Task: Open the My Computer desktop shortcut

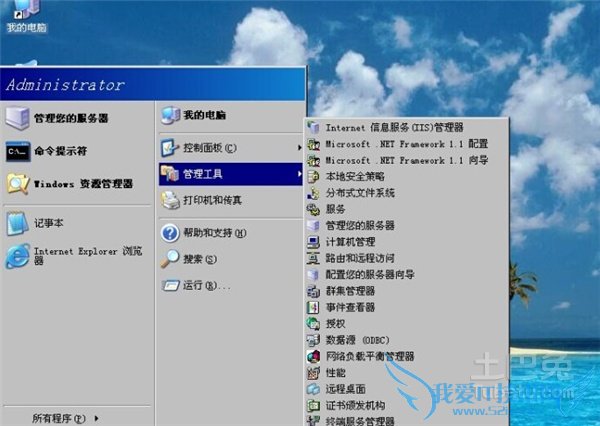Action: tap(26, 17)
